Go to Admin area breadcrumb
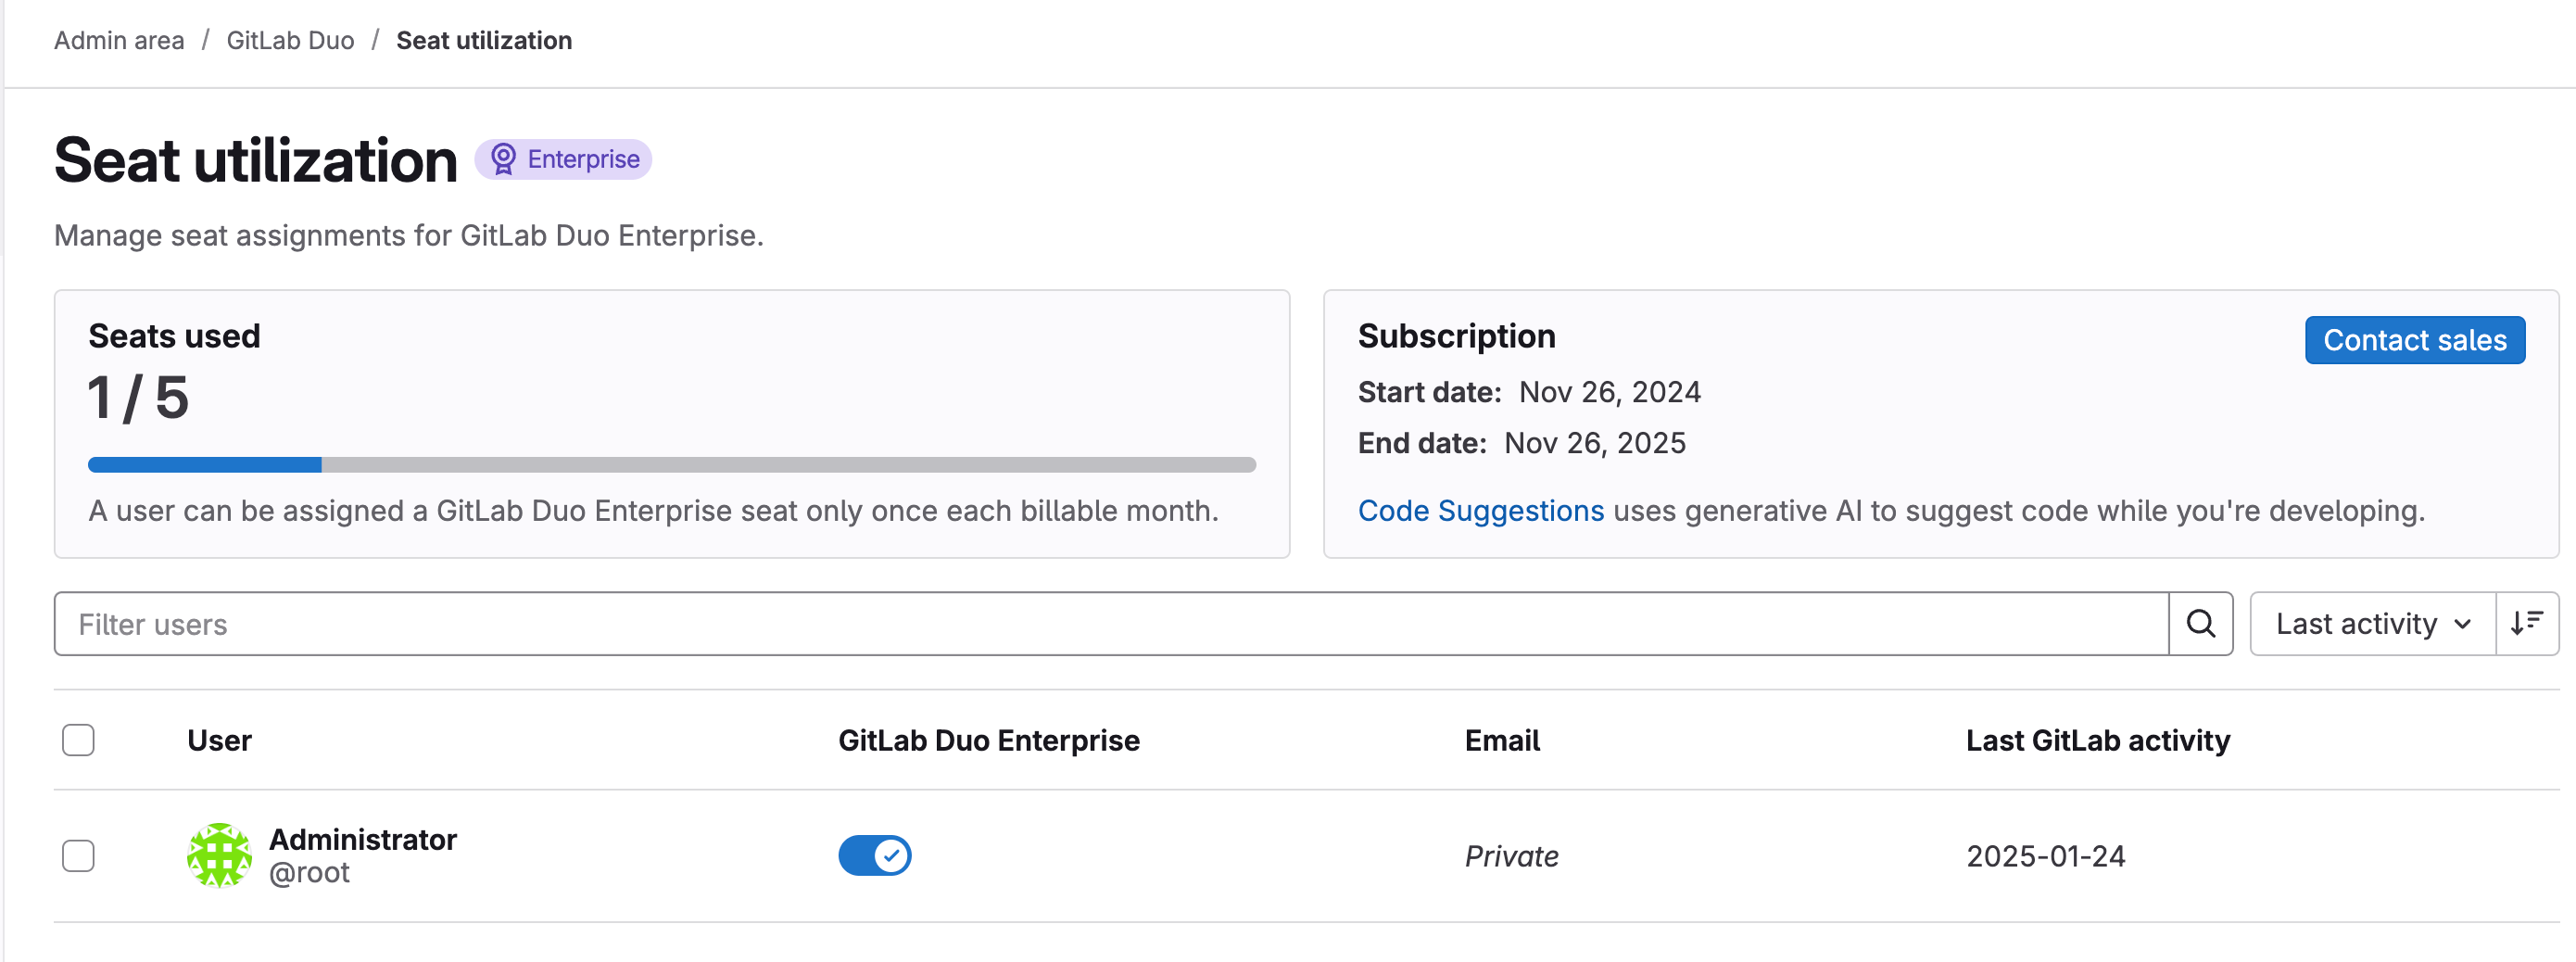The height and width of the screenshot is (962, 2576). click(119, 40)
